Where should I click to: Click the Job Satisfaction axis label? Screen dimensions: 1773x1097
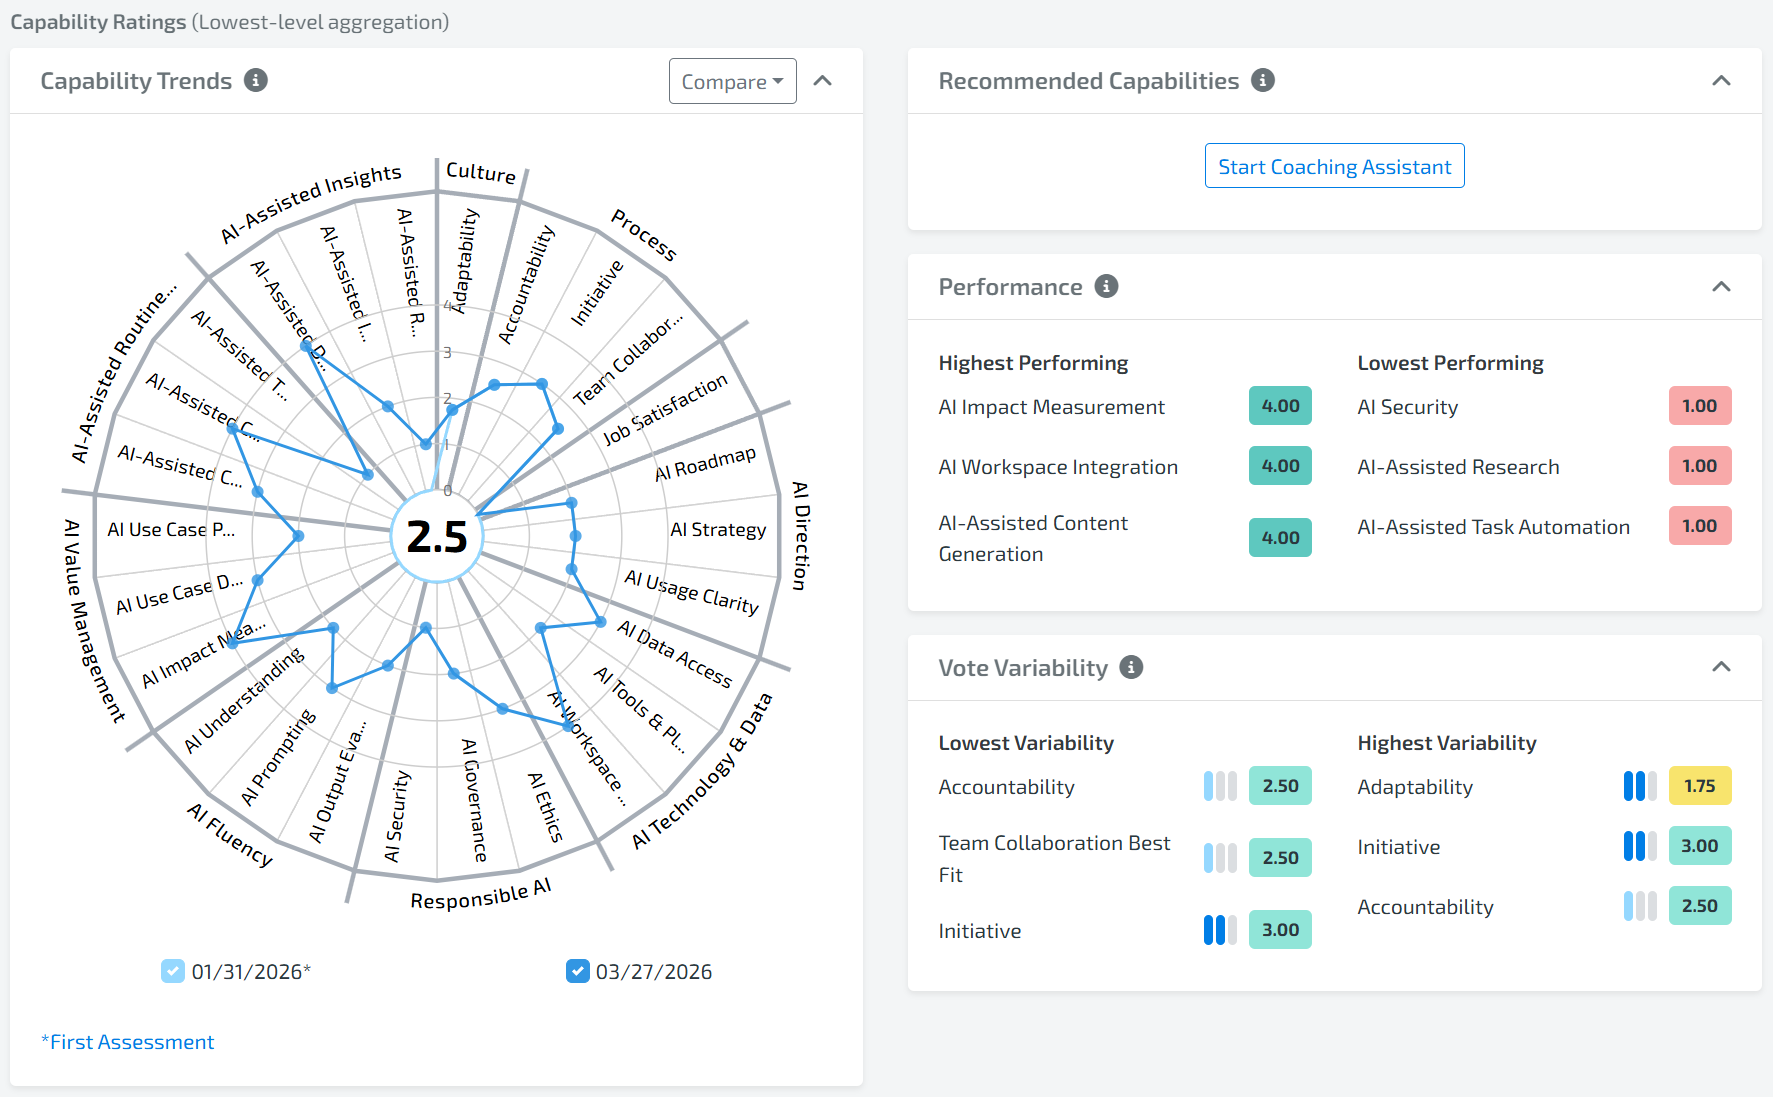point(665,410)
